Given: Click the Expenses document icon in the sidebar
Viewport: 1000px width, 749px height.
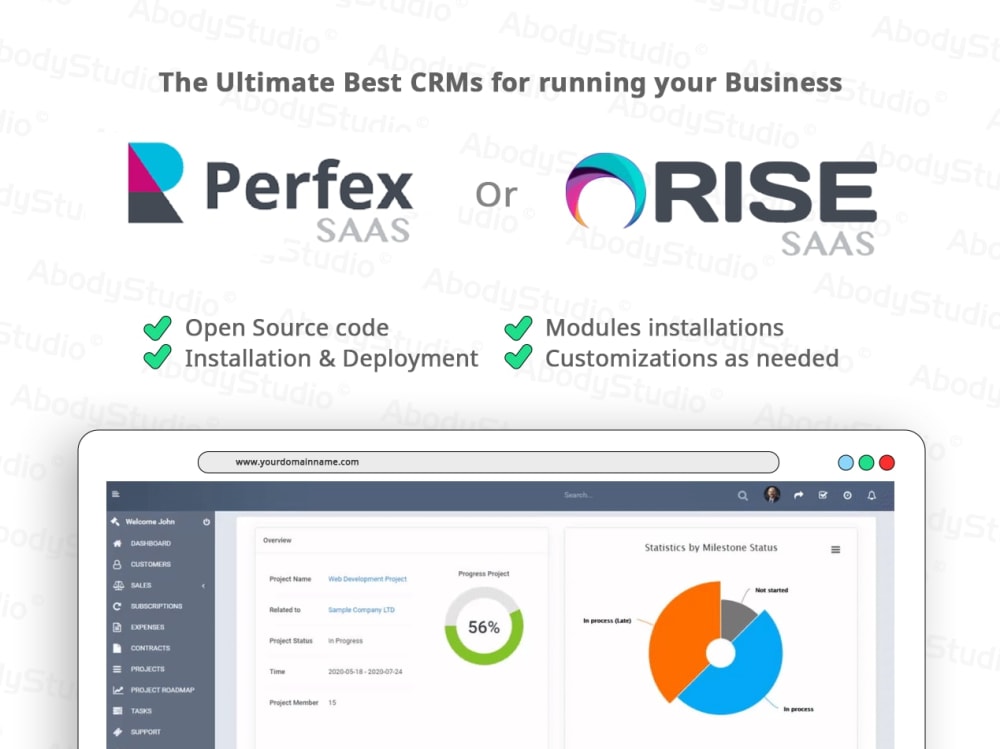Looking at the screenshot, I should pyautogui.click(x=117, y=627).
